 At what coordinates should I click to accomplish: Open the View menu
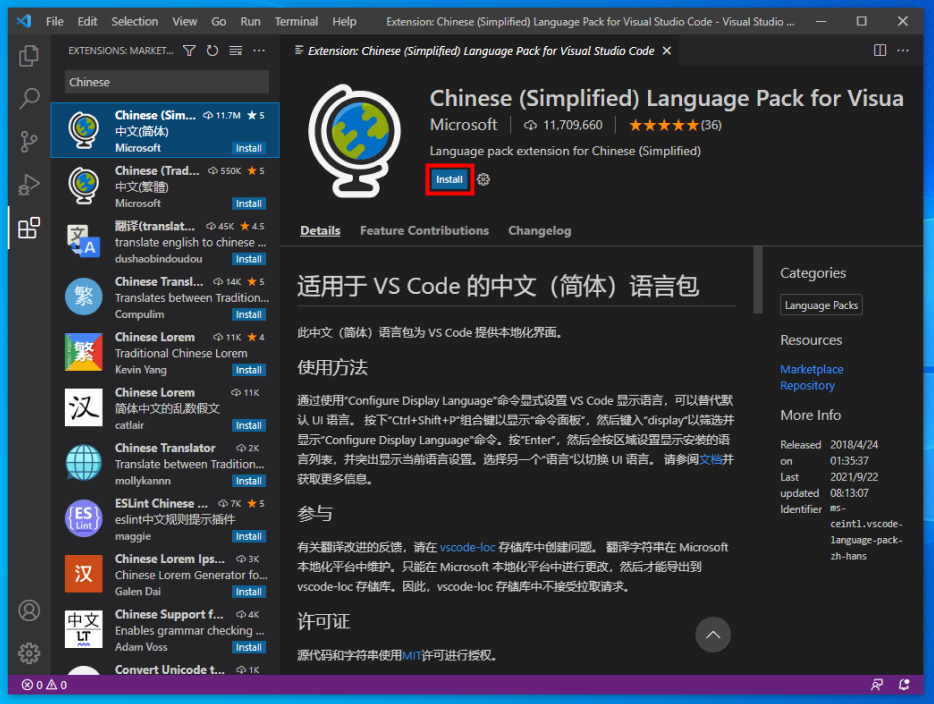(185, 21)
